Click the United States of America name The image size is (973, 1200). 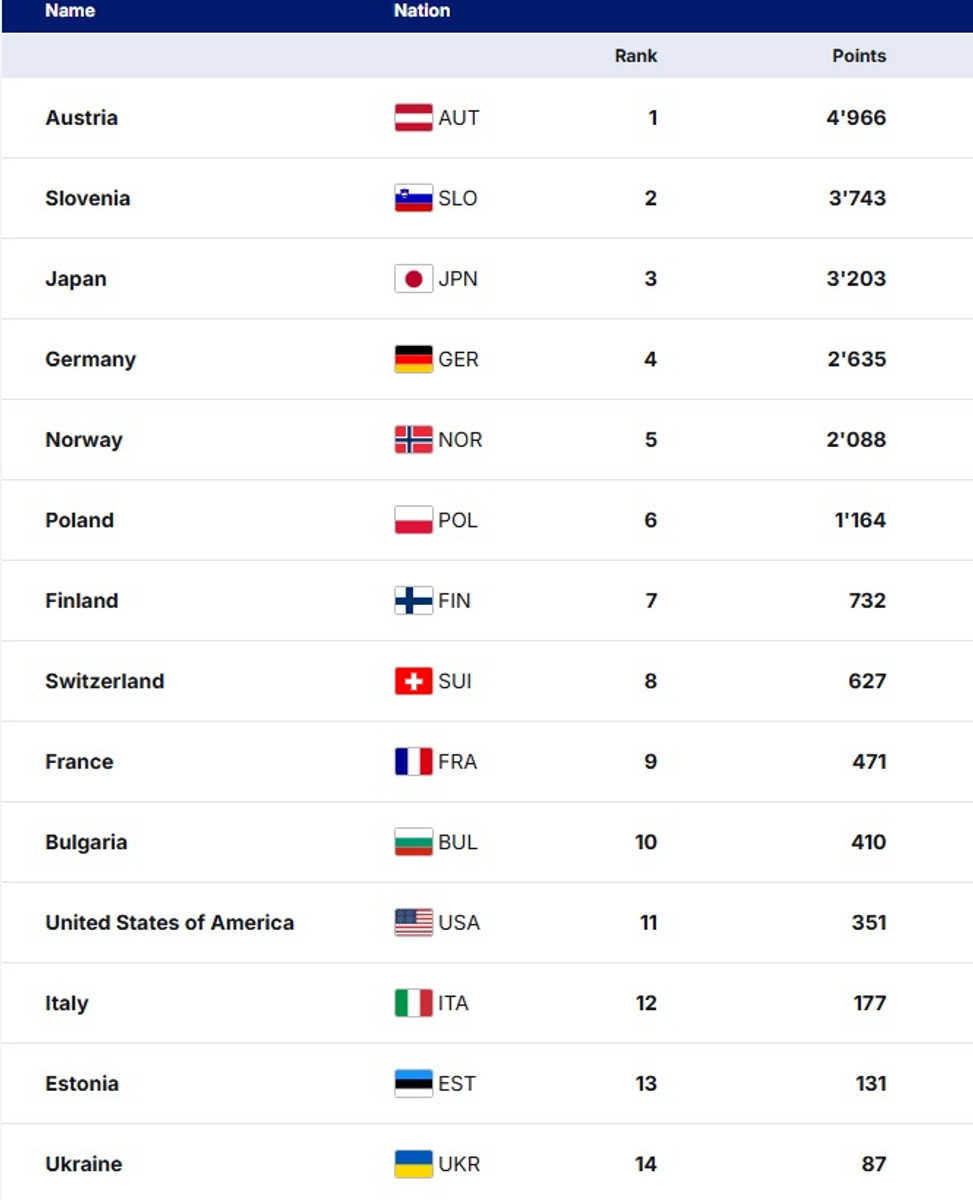(x=170, y=923)
